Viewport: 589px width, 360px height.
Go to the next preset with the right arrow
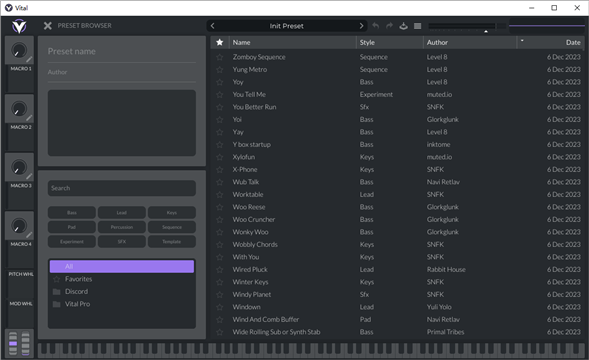coord(361,26)
